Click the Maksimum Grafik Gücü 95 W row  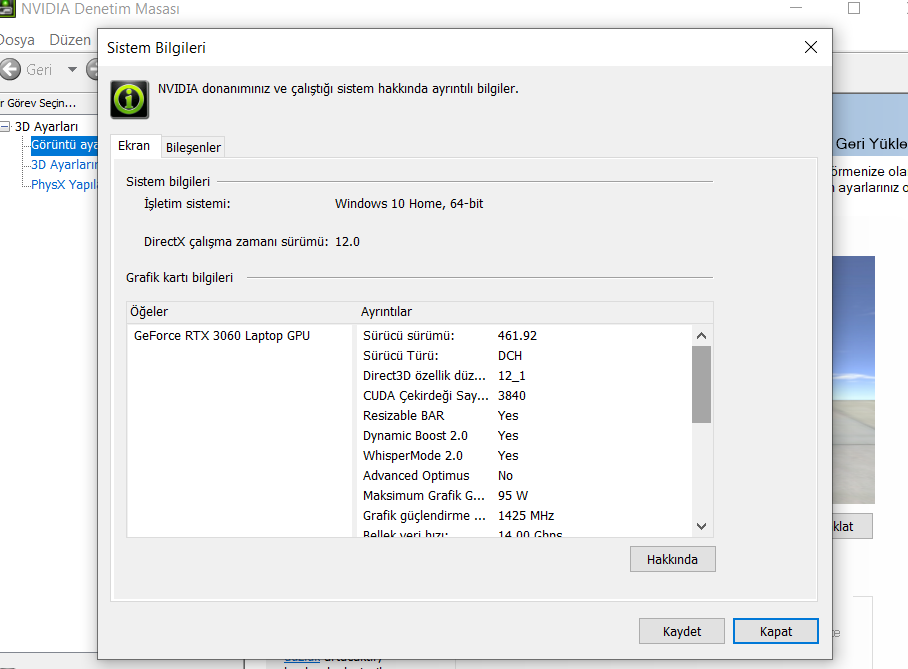point(526,495)
